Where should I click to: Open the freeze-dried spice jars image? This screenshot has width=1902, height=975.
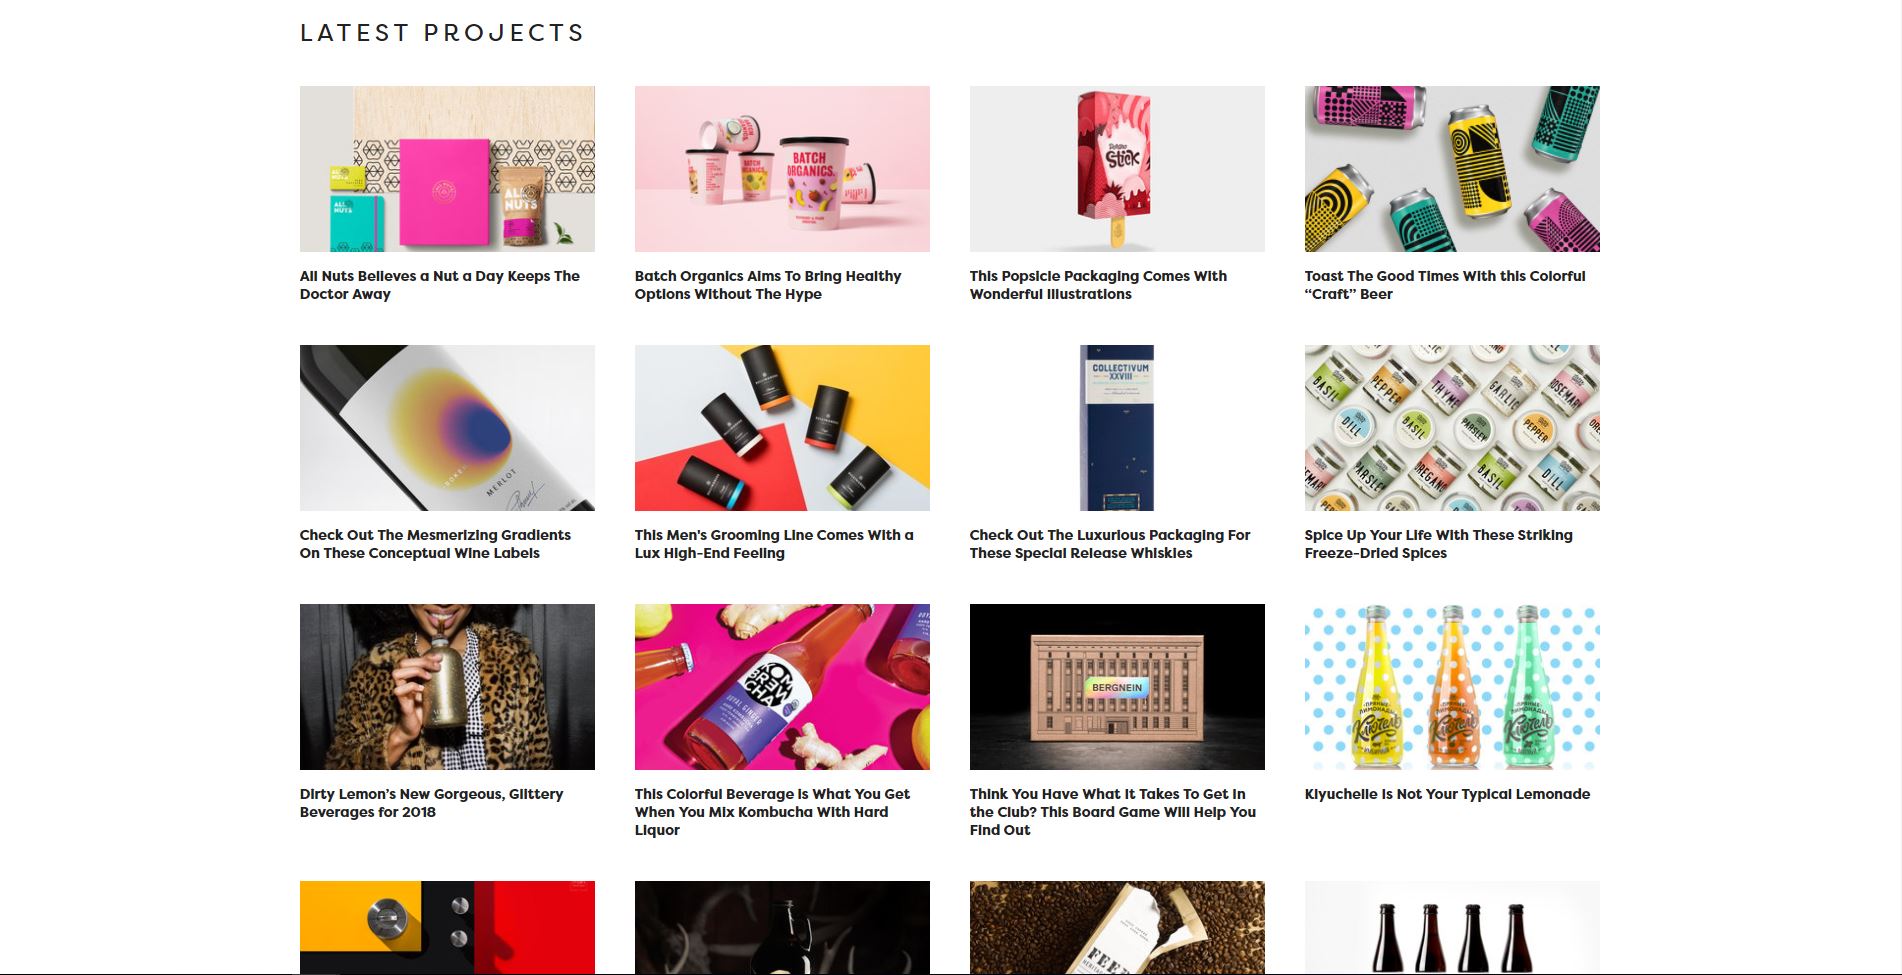(1452, 428)
